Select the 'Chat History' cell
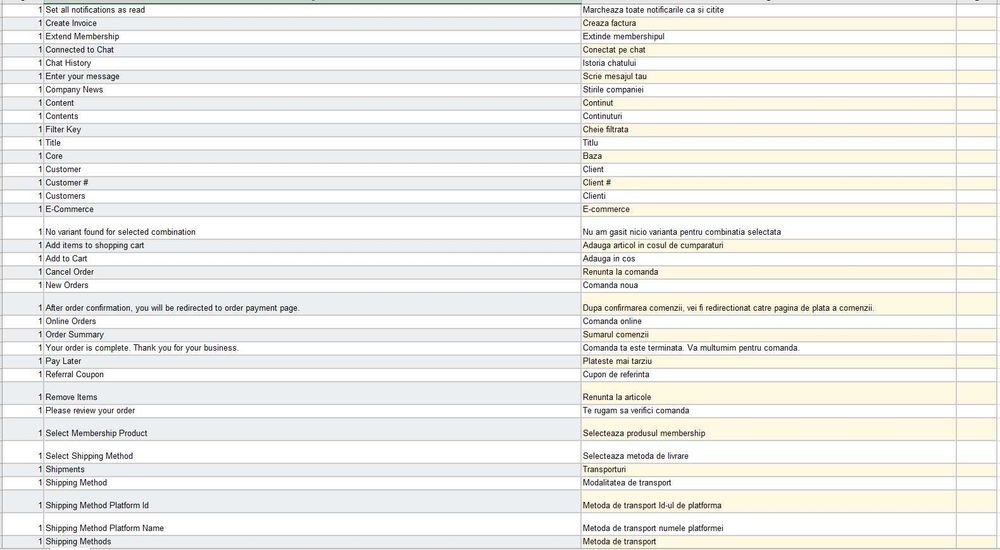The width and height of the screenshot is (1000, 550). coord(312,63)
